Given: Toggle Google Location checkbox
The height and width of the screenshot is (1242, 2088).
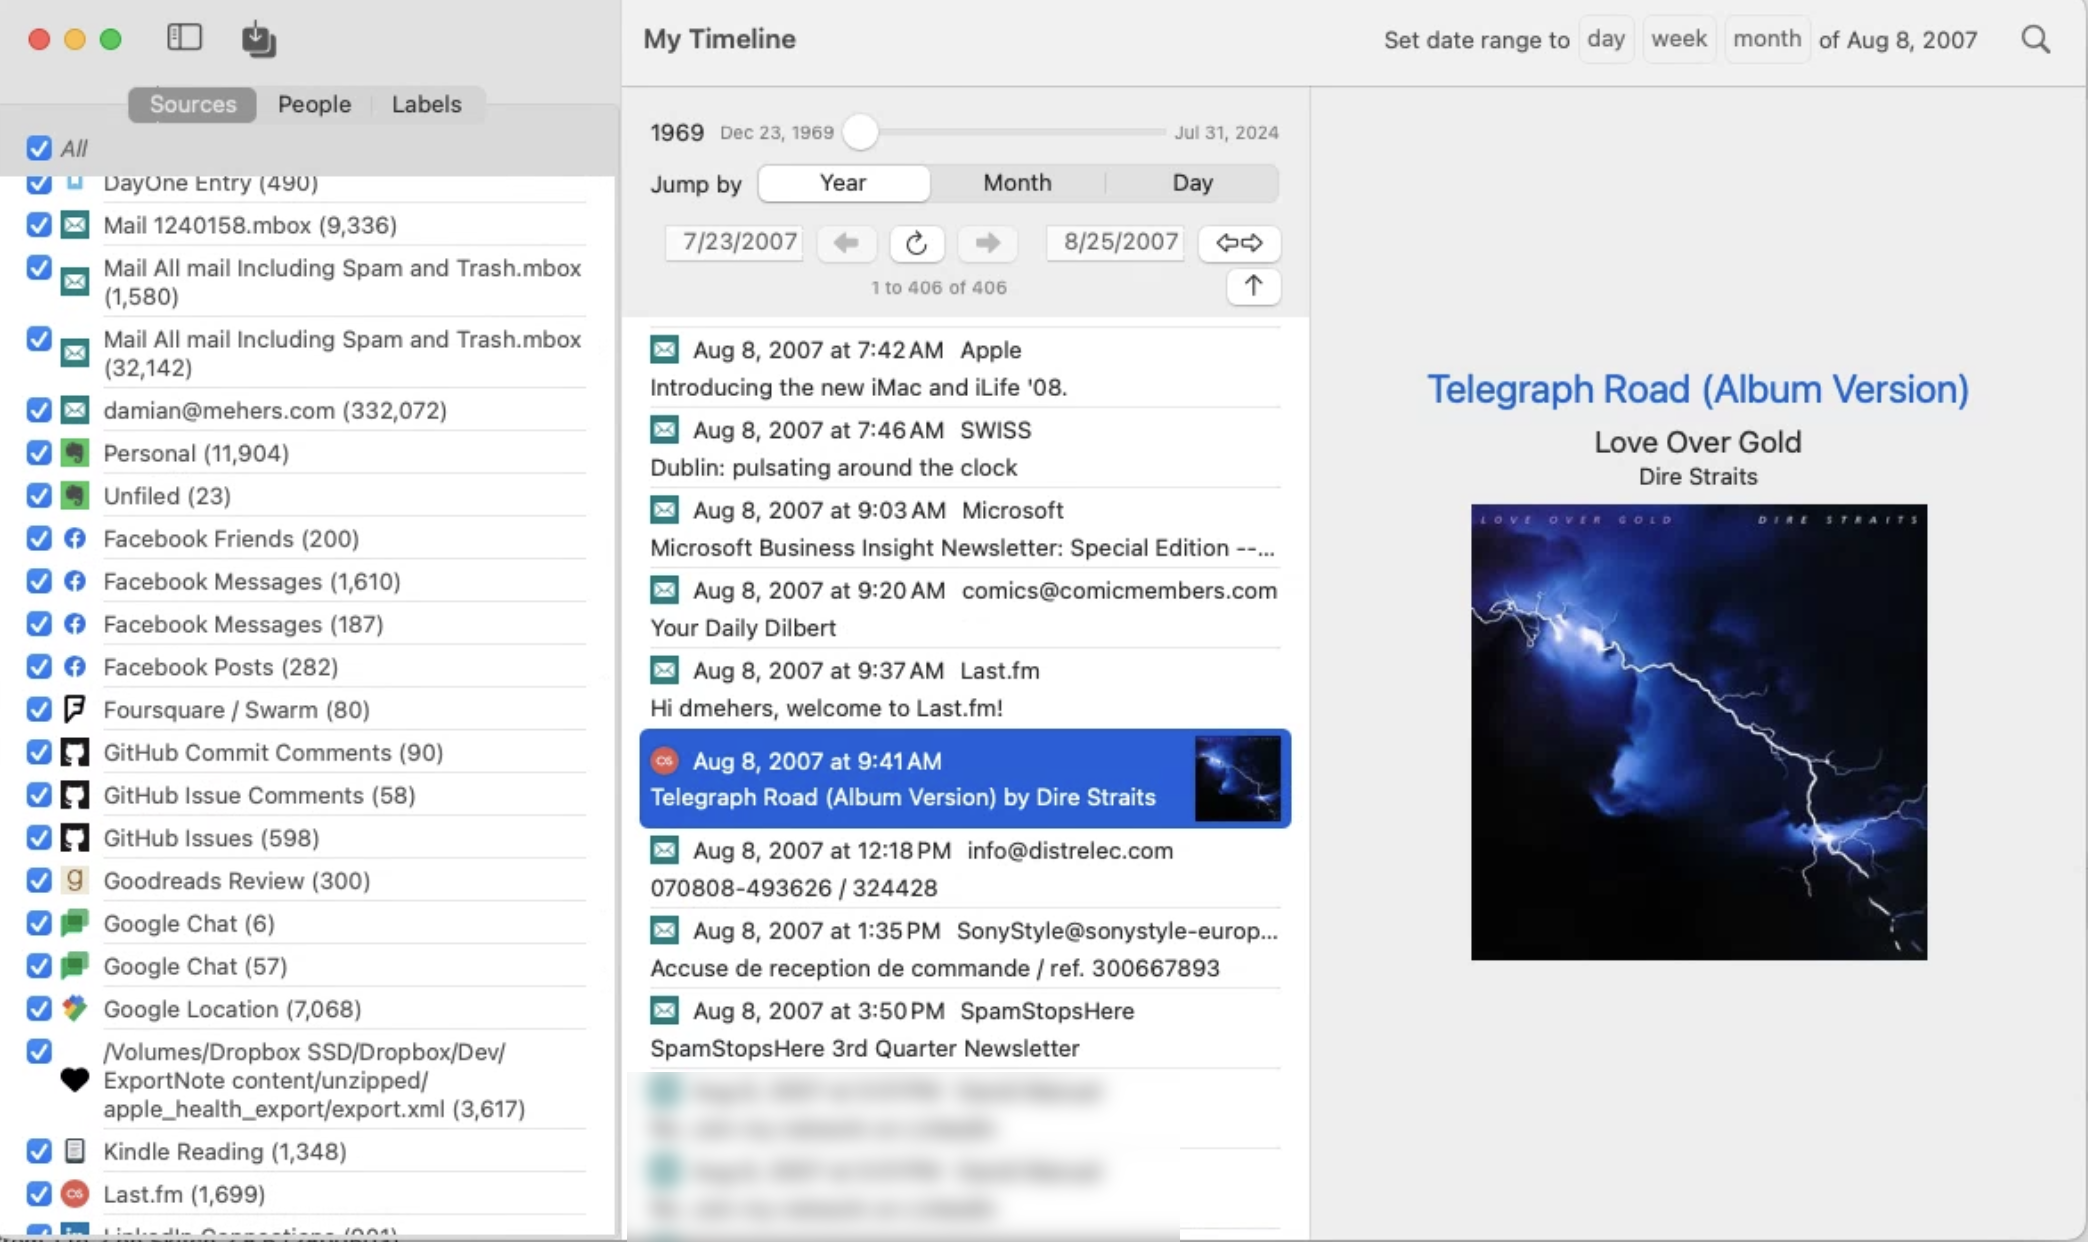Looking at the screenshot, I should pos(39,1009).
